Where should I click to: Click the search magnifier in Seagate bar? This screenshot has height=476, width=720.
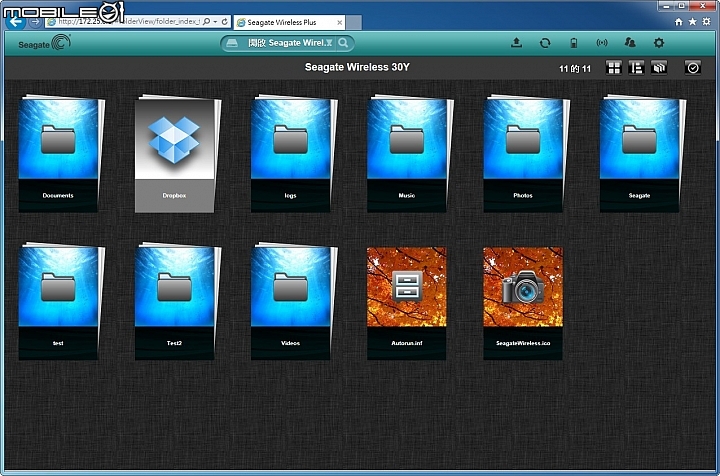(x=343, y=43)
